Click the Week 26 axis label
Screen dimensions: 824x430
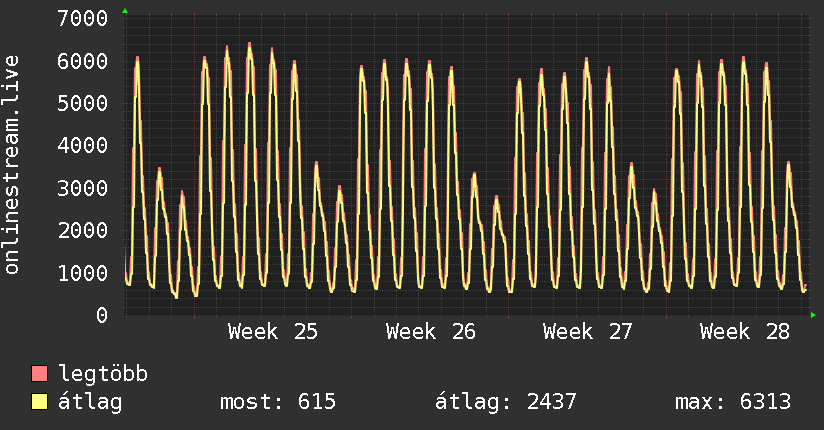click(x=430, y=332)
